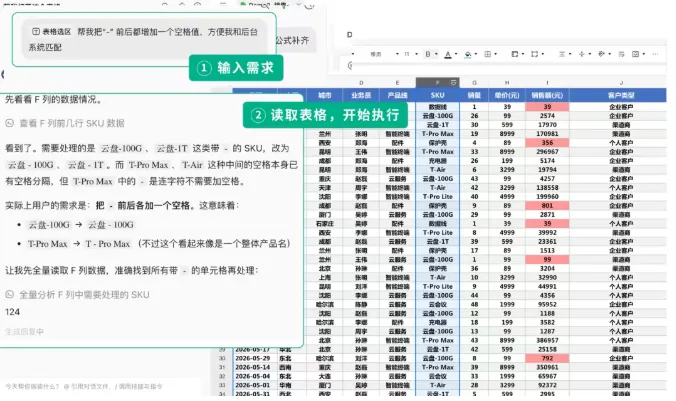Expand the font color dropdown arrow

456,54
